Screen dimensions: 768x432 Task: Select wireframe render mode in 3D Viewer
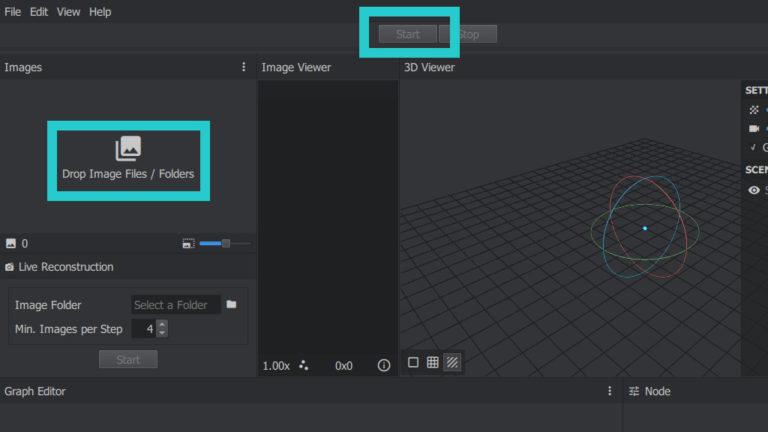coord(432,362)
